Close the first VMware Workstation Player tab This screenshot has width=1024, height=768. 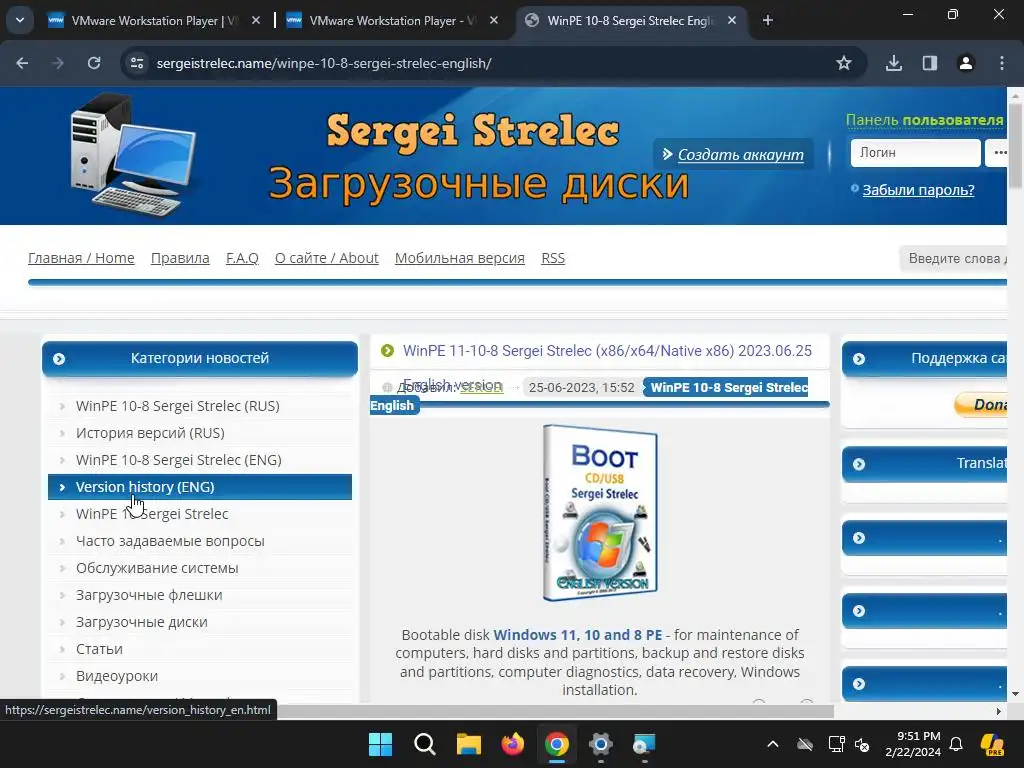[256, 21]
